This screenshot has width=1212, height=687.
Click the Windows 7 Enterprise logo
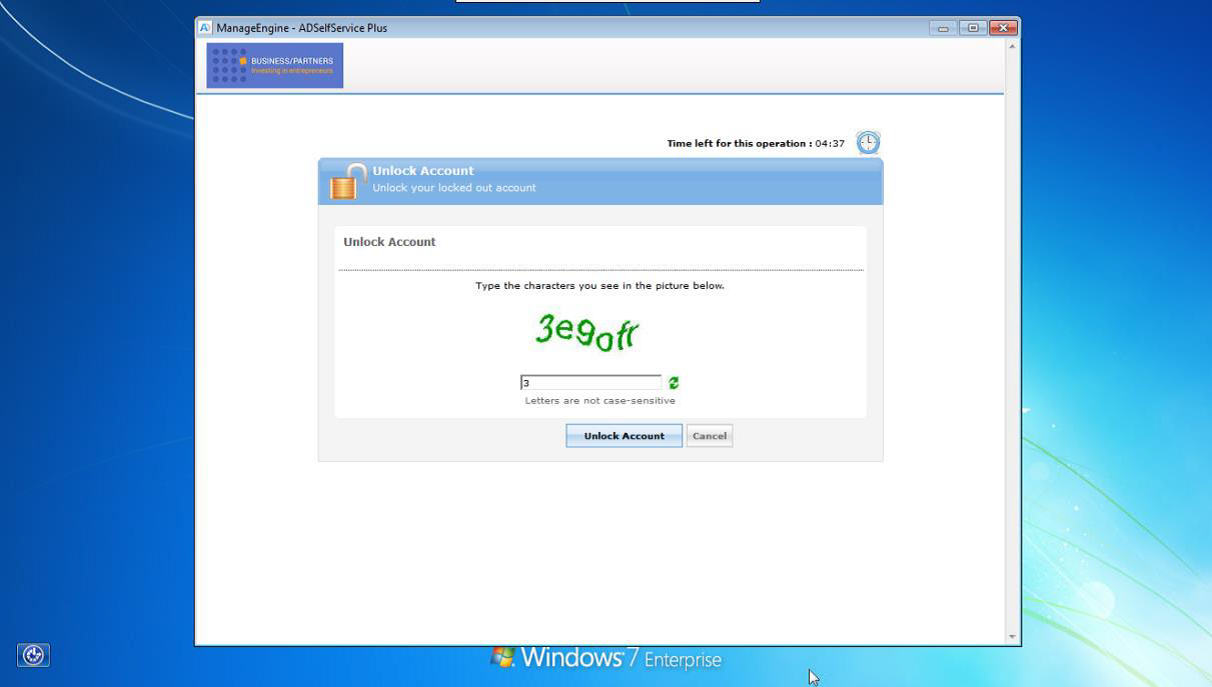[x=606, y=658]
